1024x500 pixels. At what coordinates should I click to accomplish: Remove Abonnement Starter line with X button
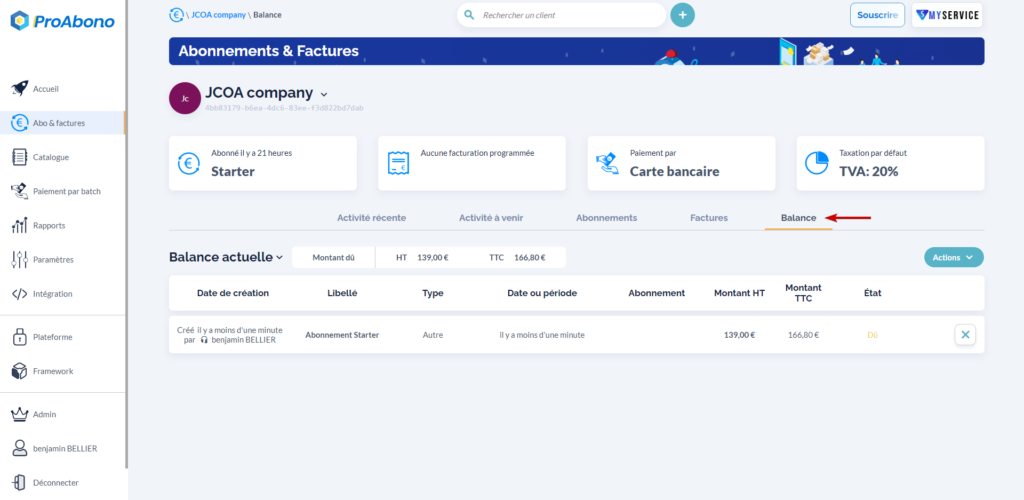[x=965, y=335]
